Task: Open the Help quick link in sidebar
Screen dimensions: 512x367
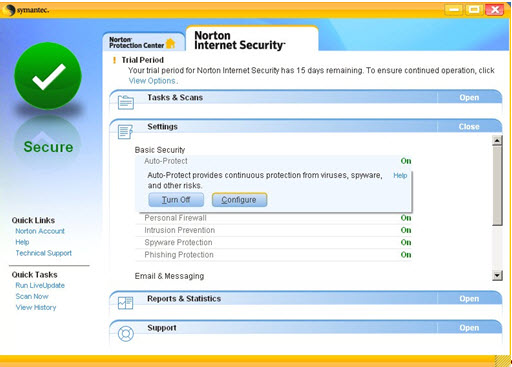Action: (22, 242)
